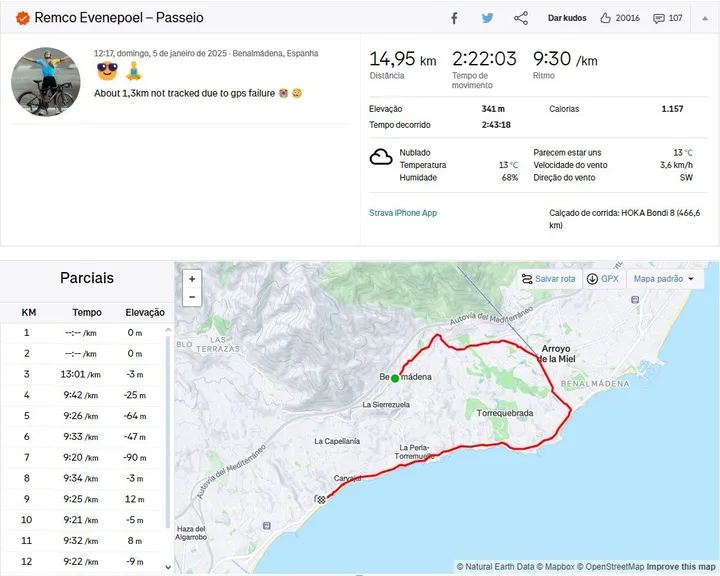Viewport: 720px width, 576px height.
Task: Zoom out on the map
Action: [192, 297]
